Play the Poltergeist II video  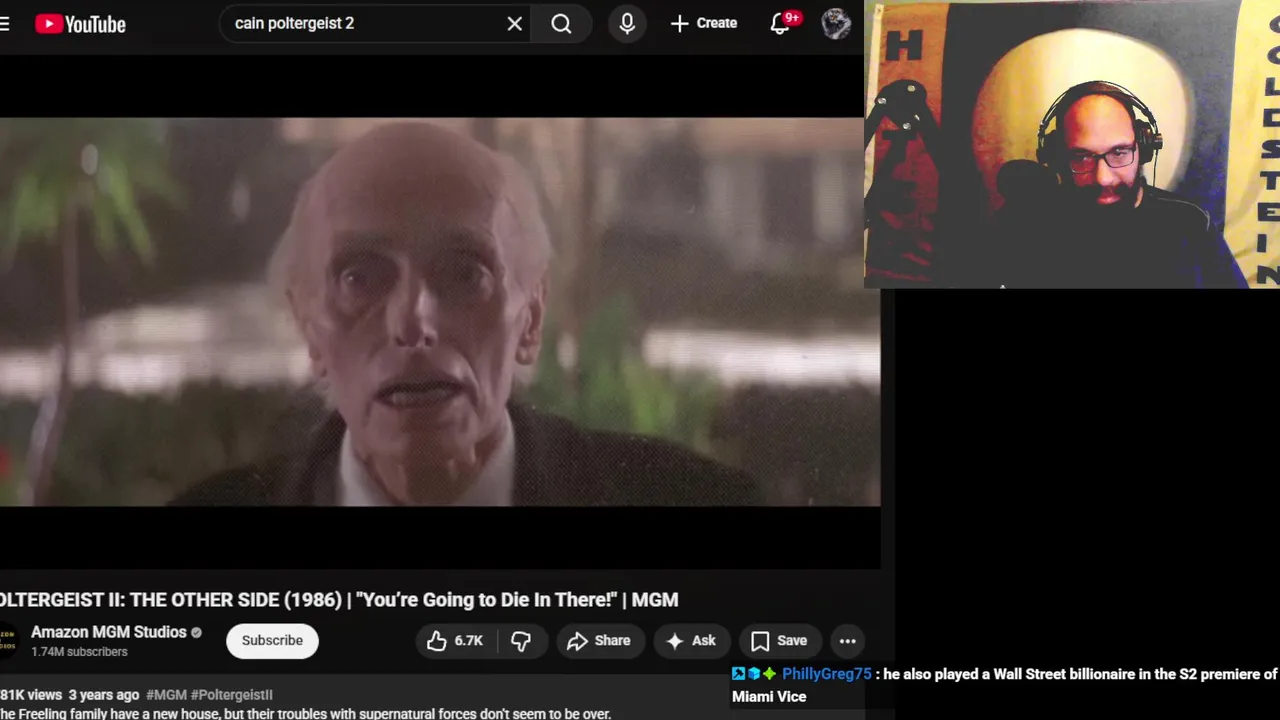[440, 311]
